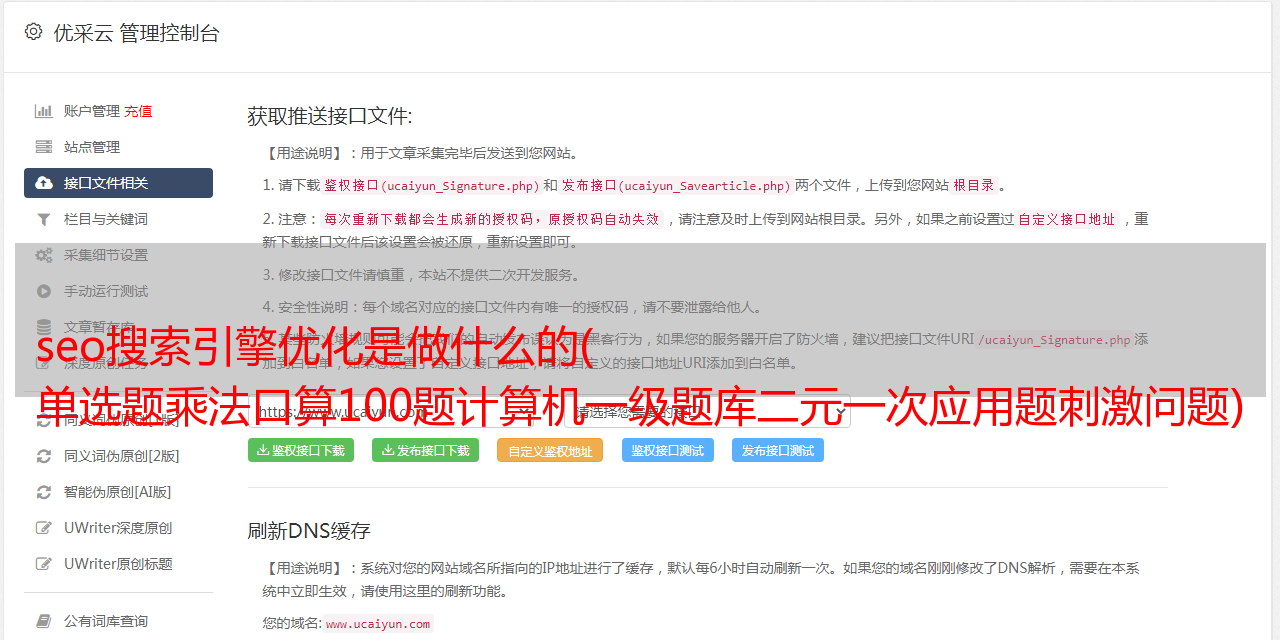Click the gears icon for 采集细节设置

[44, 255]
